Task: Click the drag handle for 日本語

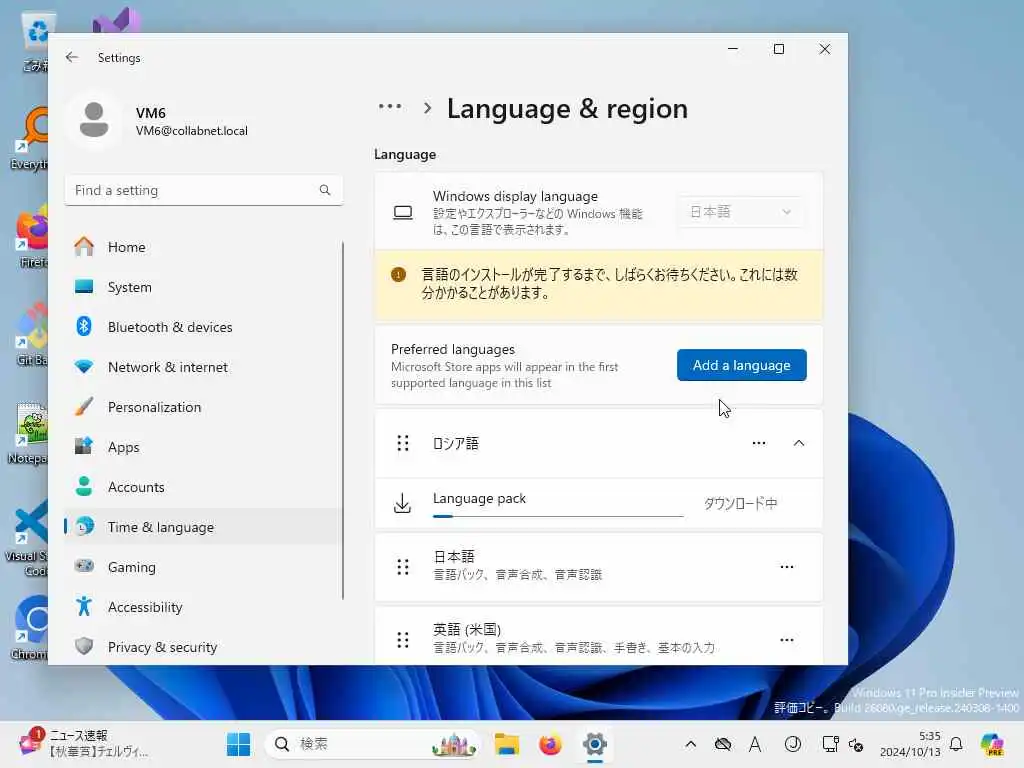Action: click(403, 567)
